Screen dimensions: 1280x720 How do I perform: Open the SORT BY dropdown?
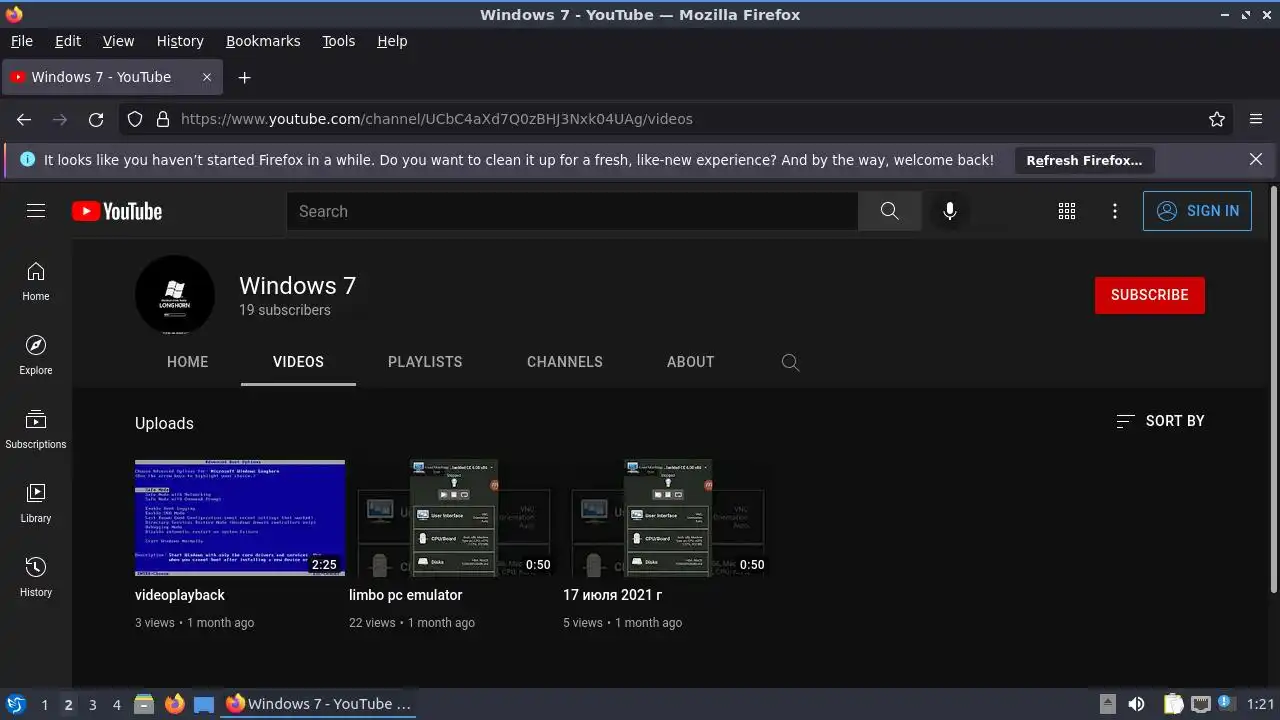[x=1160, y=421]
